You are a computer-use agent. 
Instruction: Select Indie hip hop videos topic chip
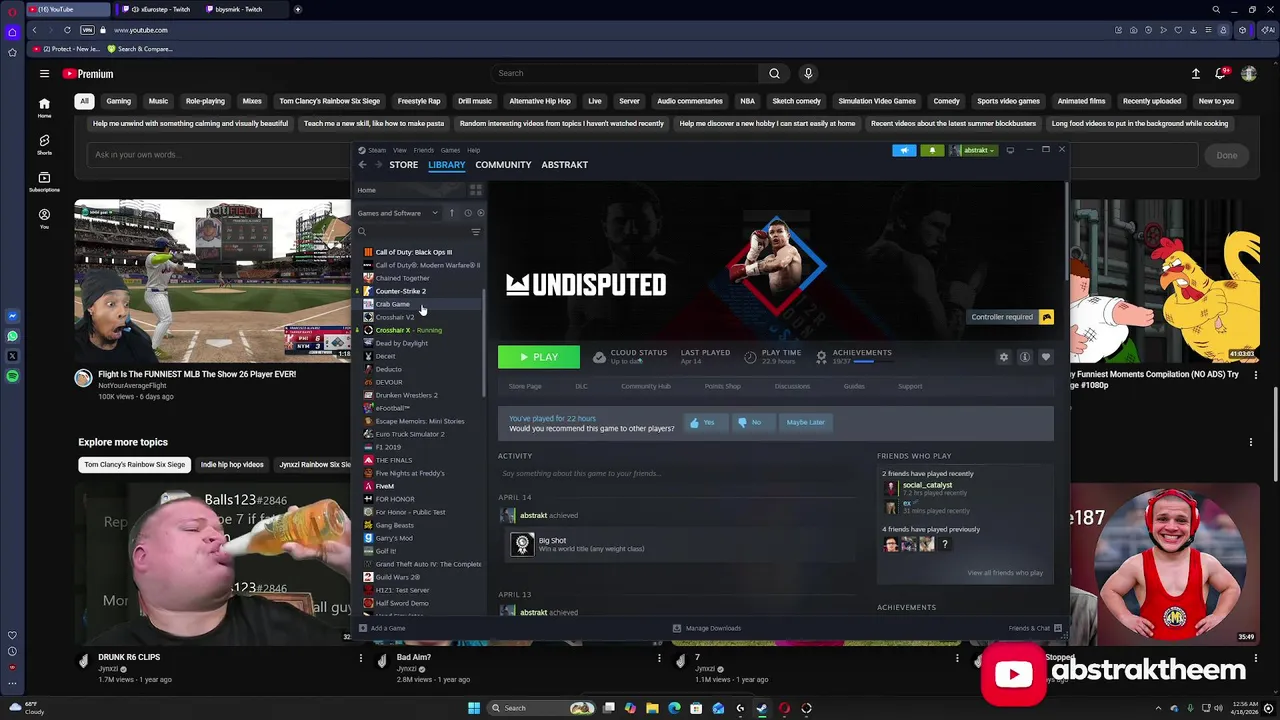pyautogui.click(x=232, y=464)
